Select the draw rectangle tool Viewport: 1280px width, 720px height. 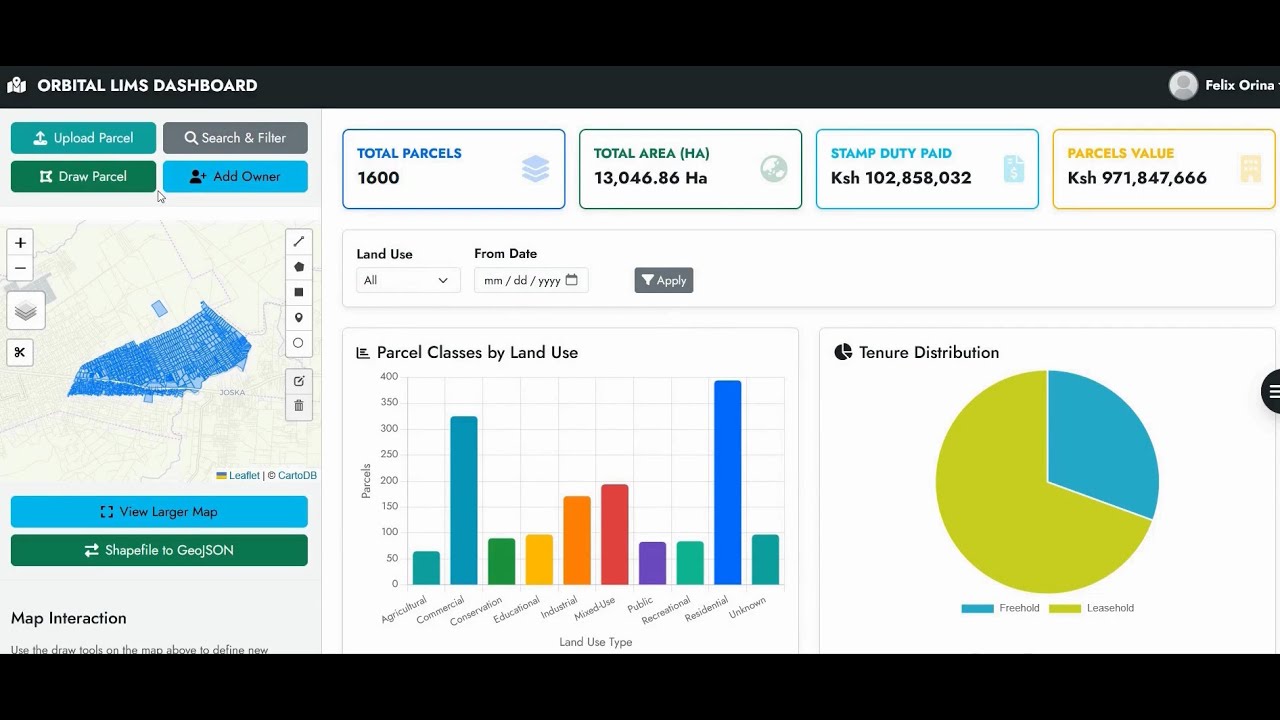298,292
